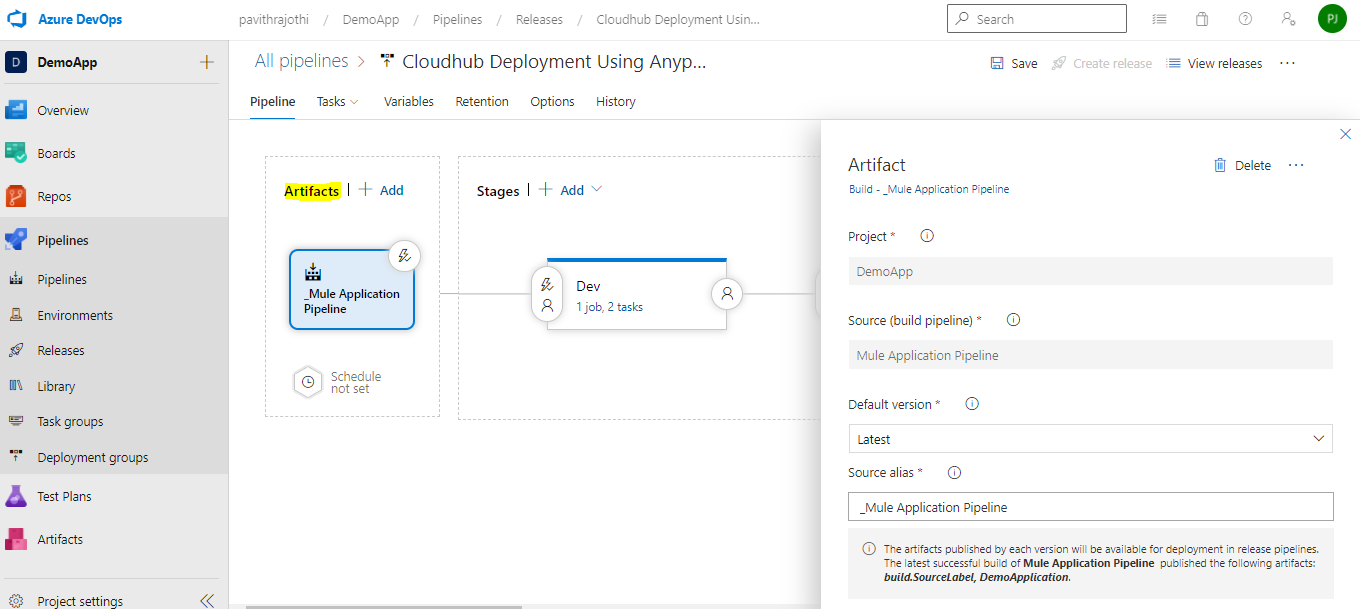The width and height of the screenshot is (1360, 609).
Task: Open Releases in the sidebar
Action: tap(61, 351)
